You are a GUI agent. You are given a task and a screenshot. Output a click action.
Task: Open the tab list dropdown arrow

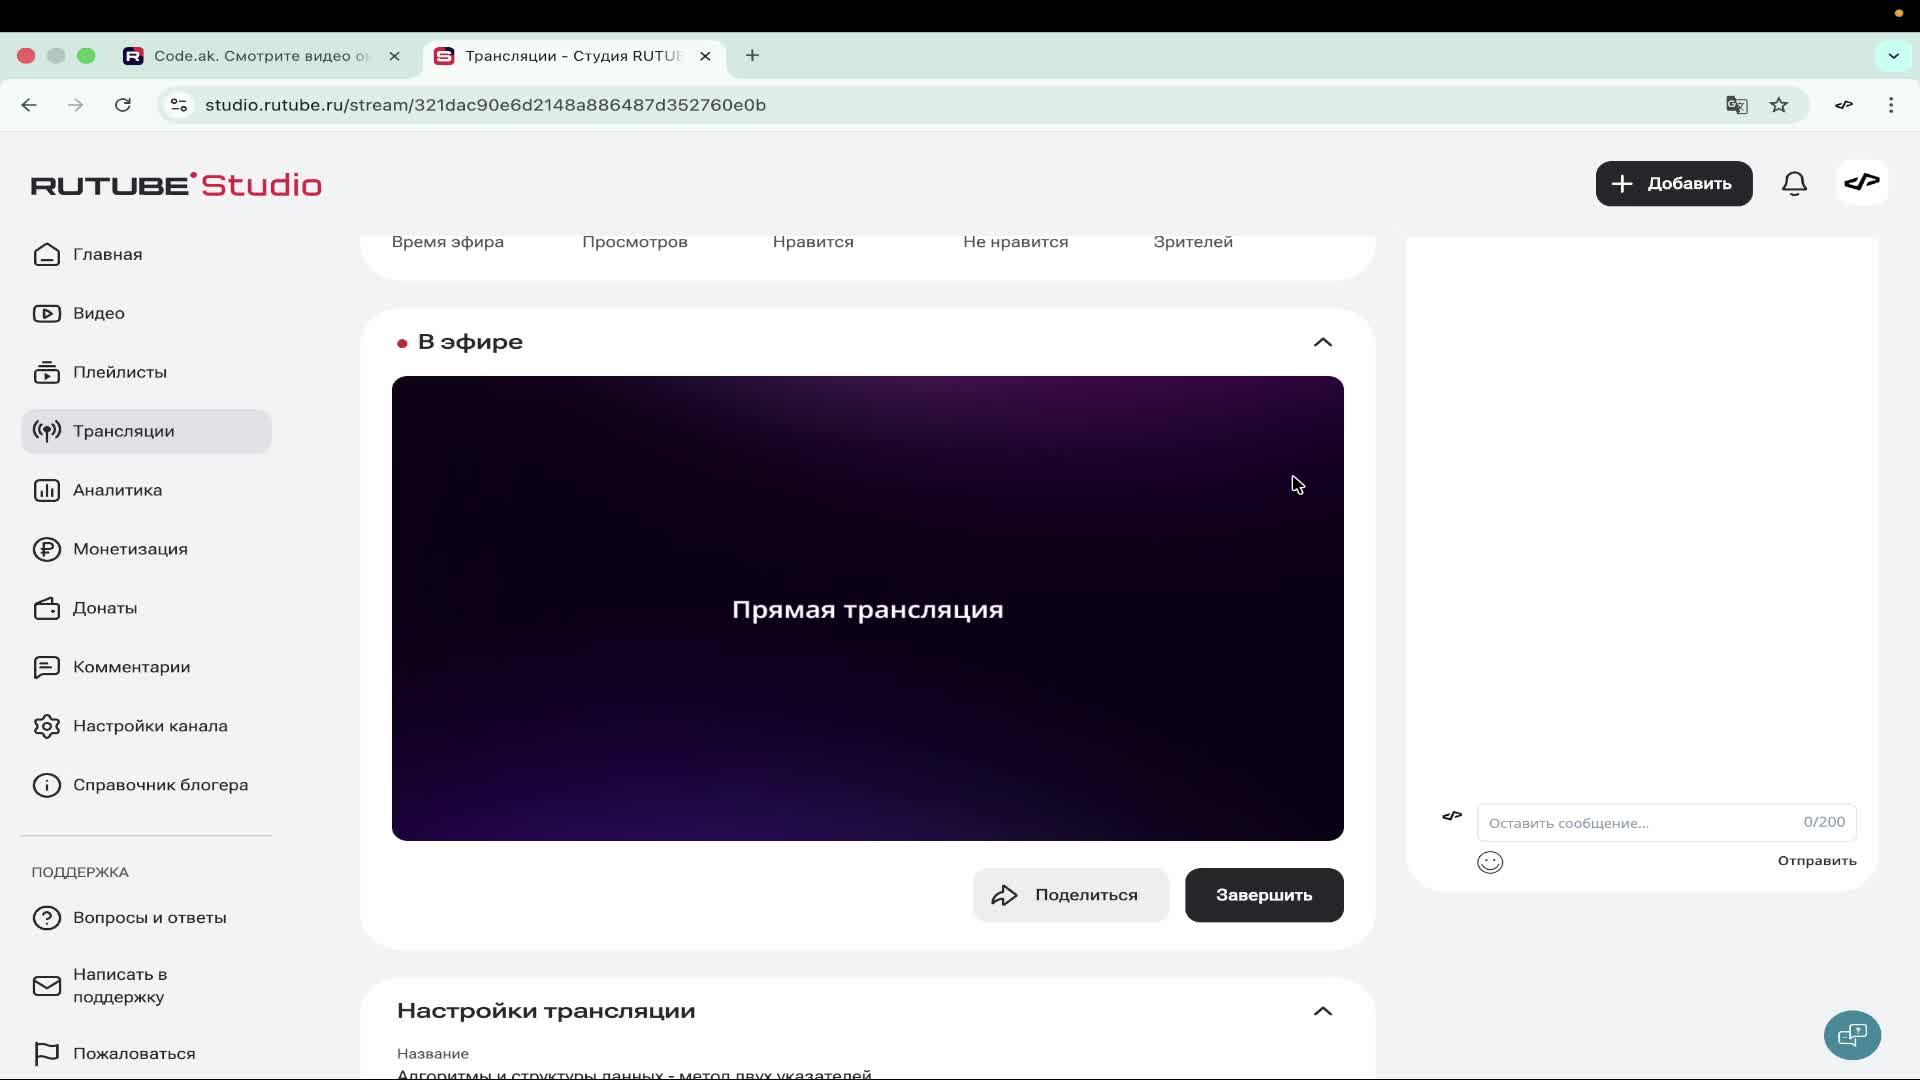[x=1893, y=56]
